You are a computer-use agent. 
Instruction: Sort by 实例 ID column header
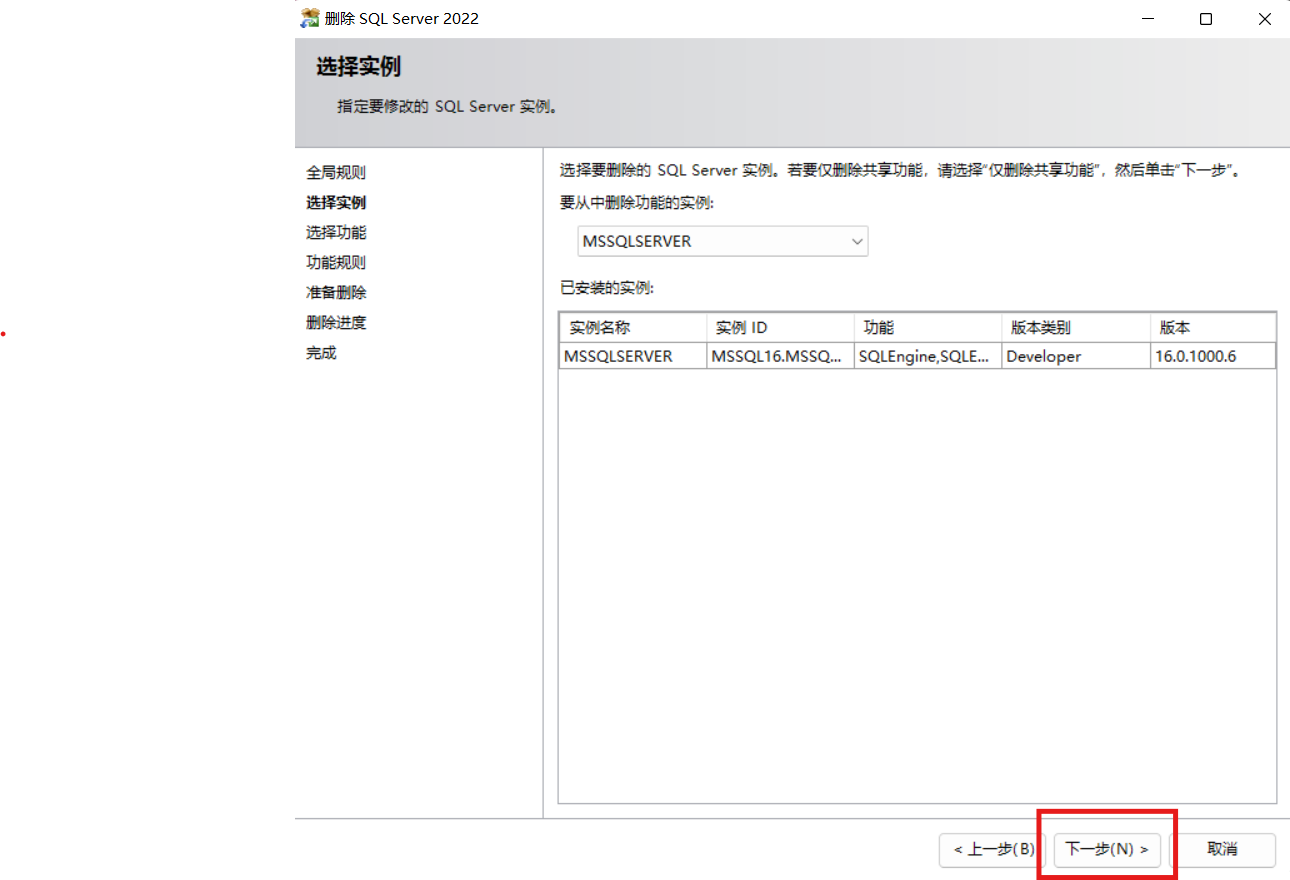[x=781, y=327]
